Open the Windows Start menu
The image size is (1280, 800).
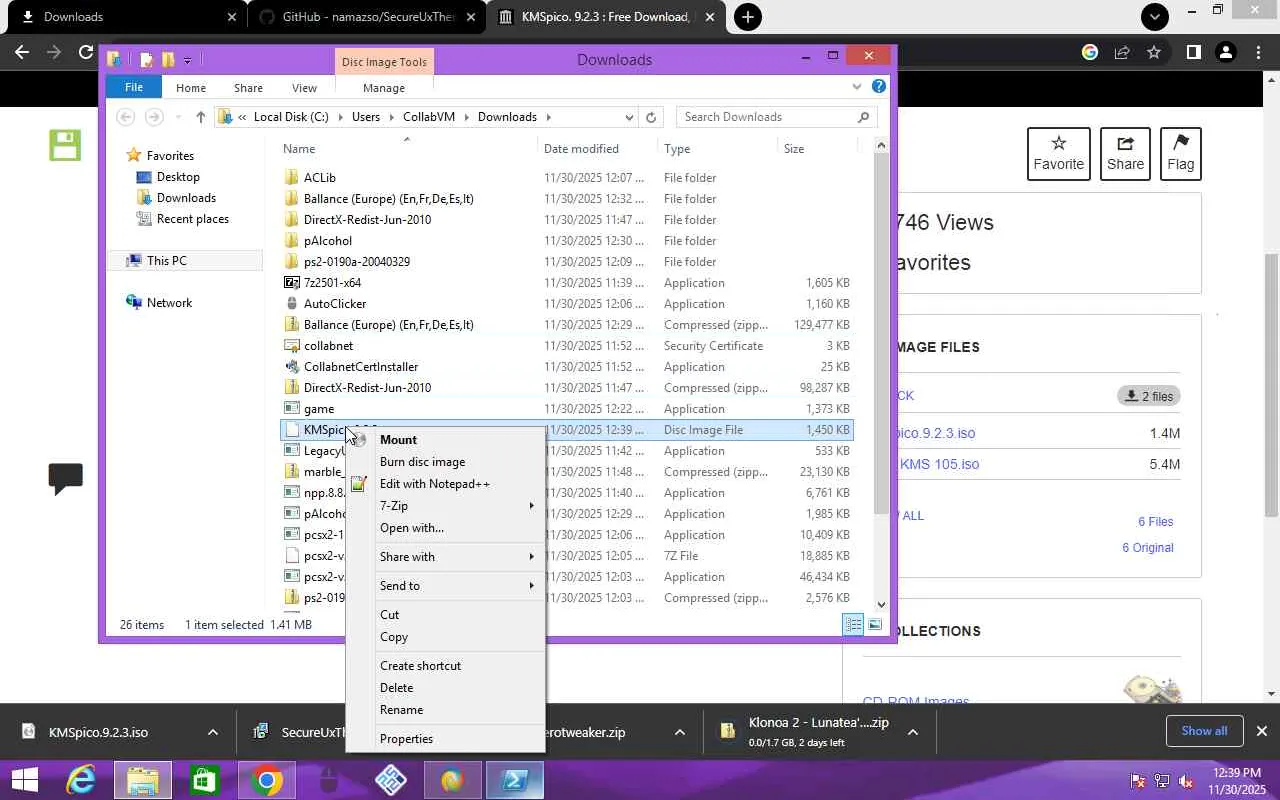coord(24,780)
